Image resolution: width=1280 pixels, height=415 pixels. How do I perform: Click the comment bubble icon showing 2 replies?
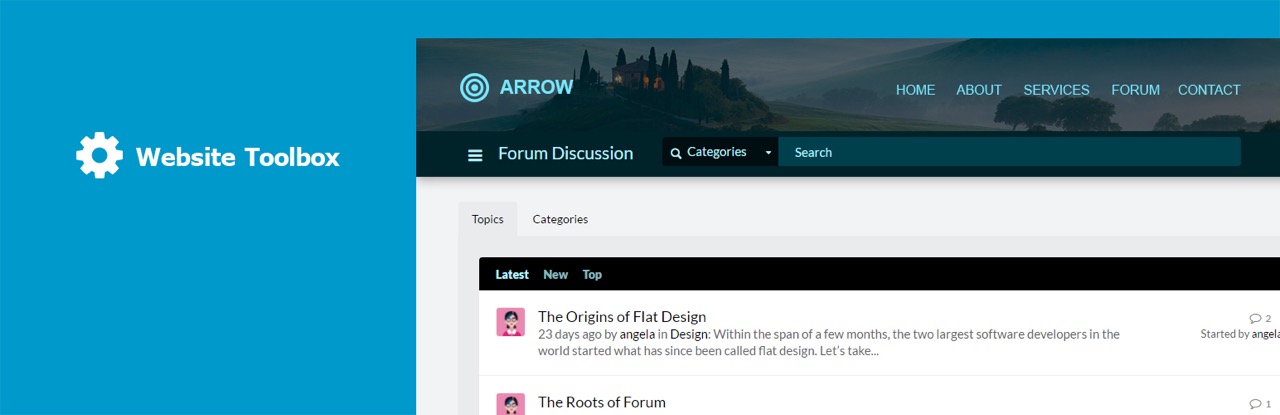(x=1256, y=318)
